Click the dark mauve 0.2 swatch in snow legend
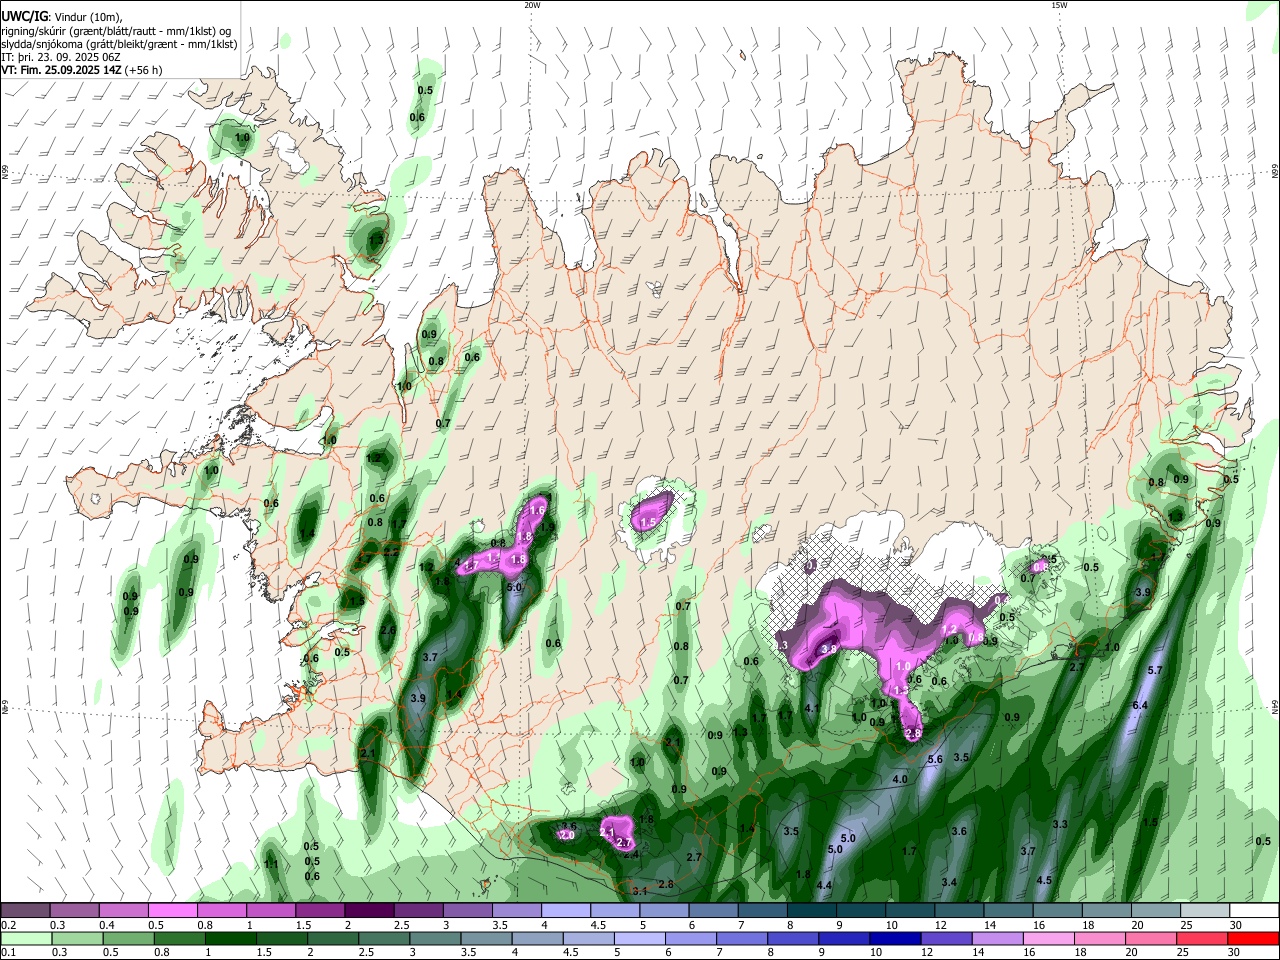1280x960 pixels. coord(25,911)
